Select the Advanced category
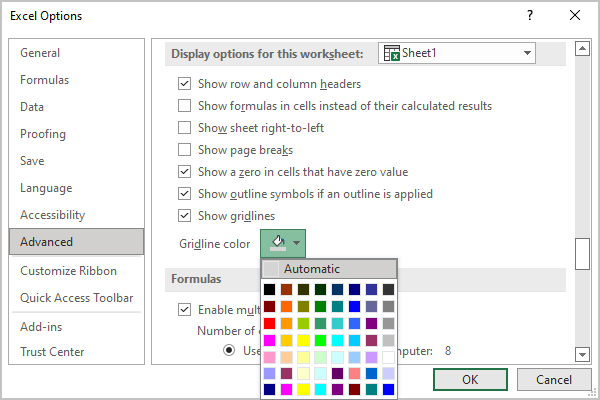This screenshot has height=400, width=600. click(77, 242)
